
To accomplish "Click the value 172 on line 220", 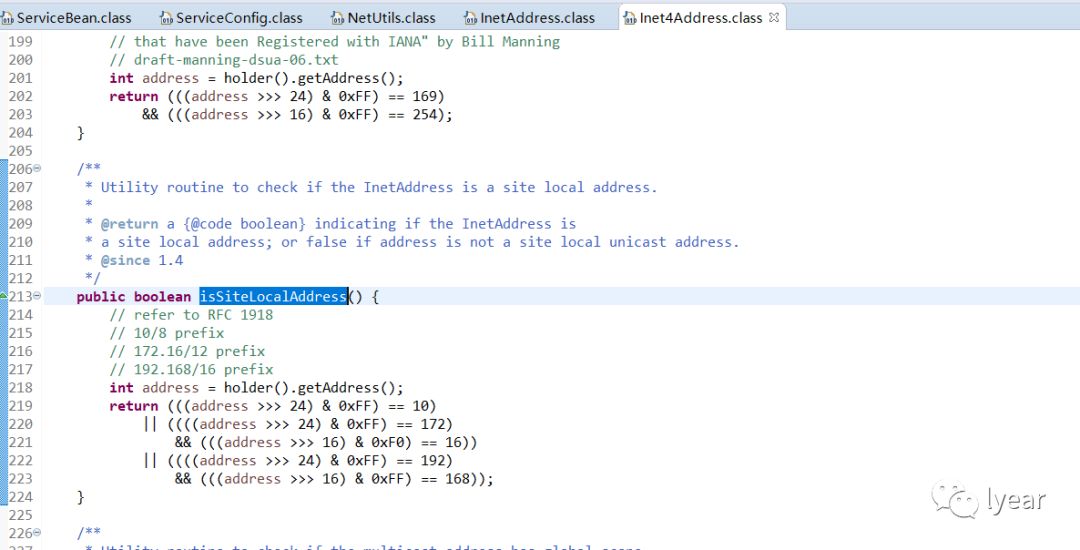I will [x=433, y=424].
